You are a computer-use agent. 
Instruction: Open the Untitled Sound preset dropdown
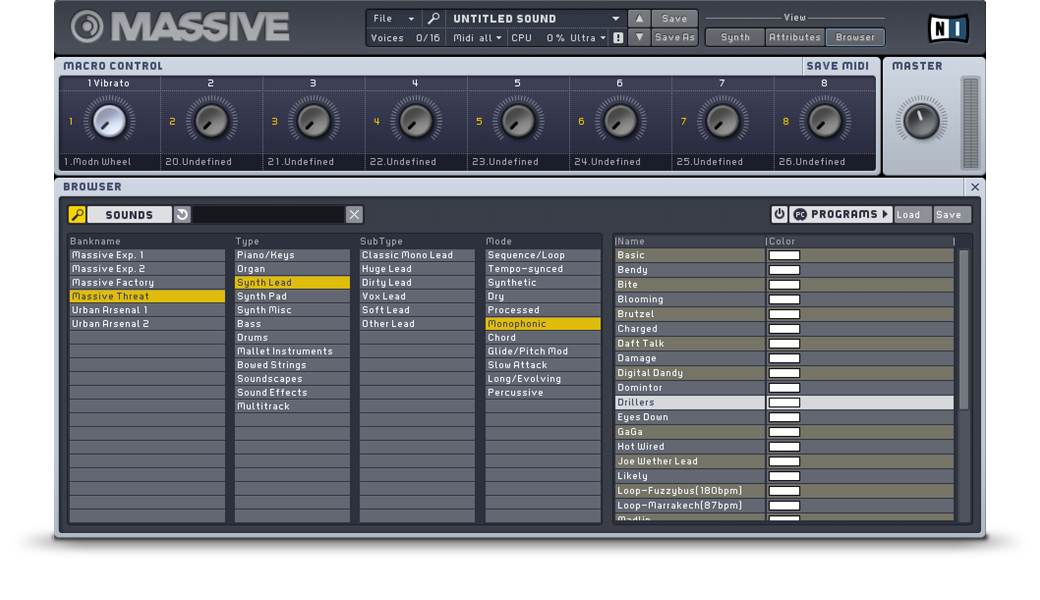click(536, 19)
